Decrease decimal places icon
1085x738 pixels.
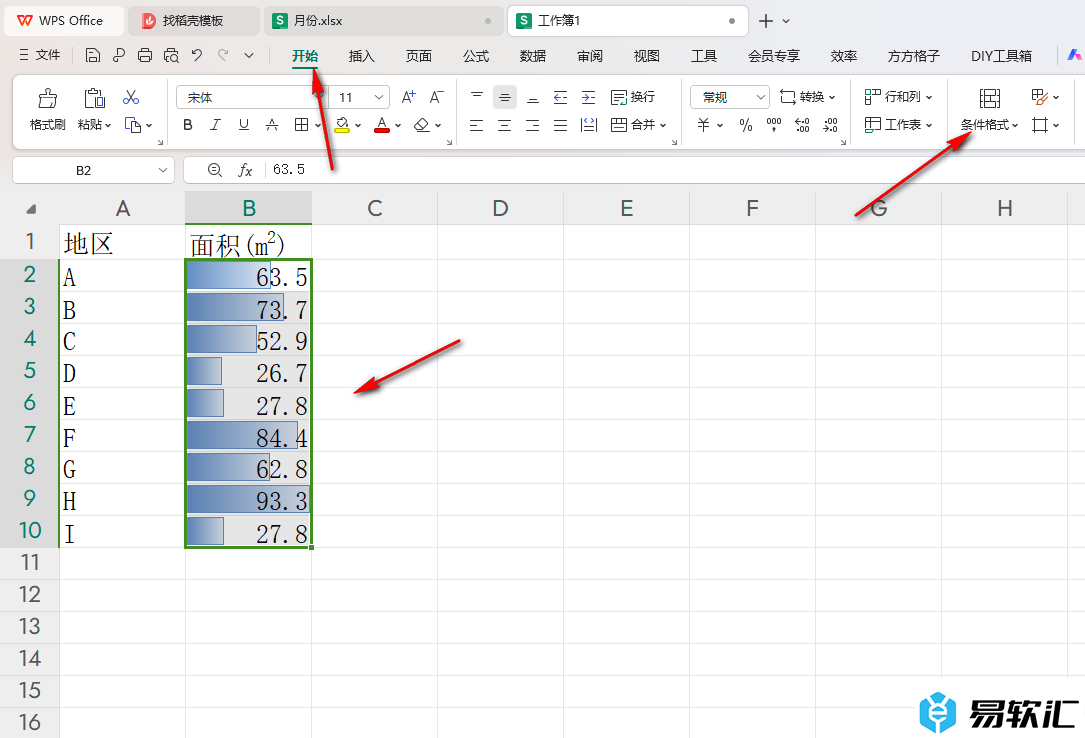tap(830, 125)
